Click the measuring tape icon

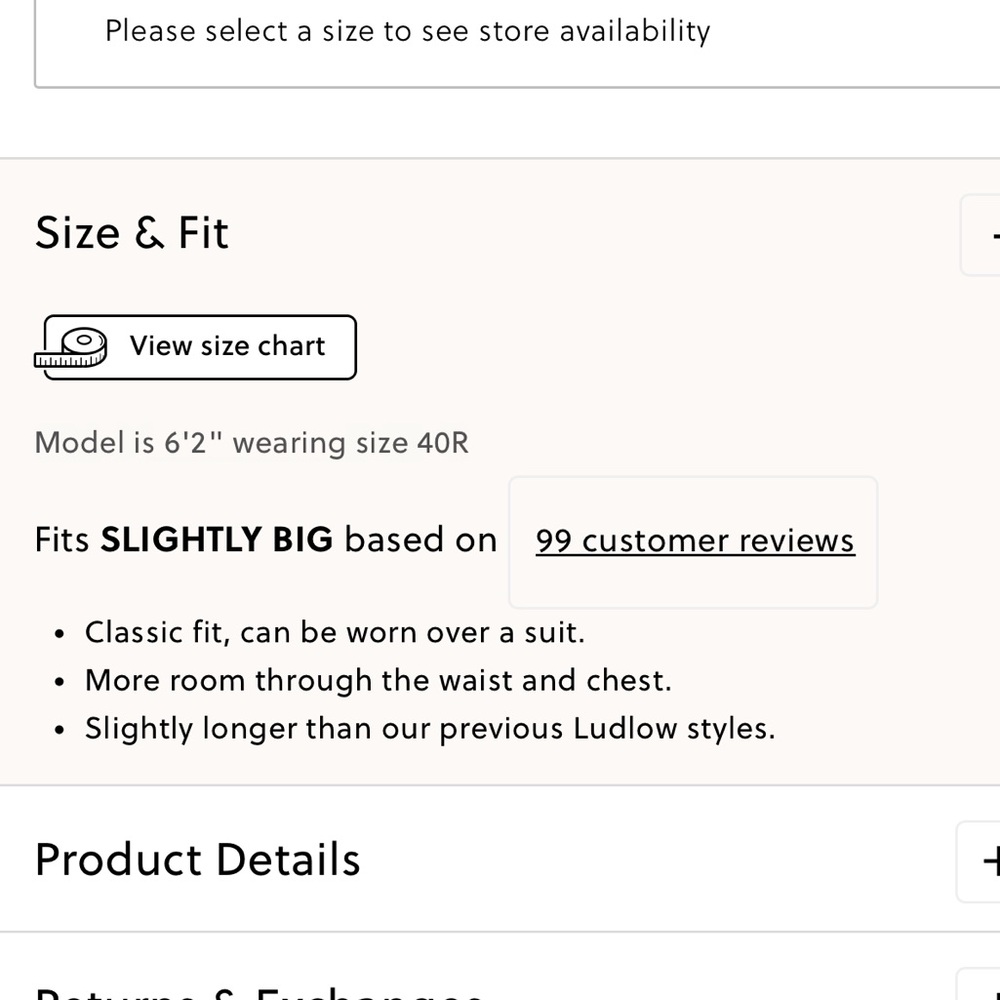(71, 348)
